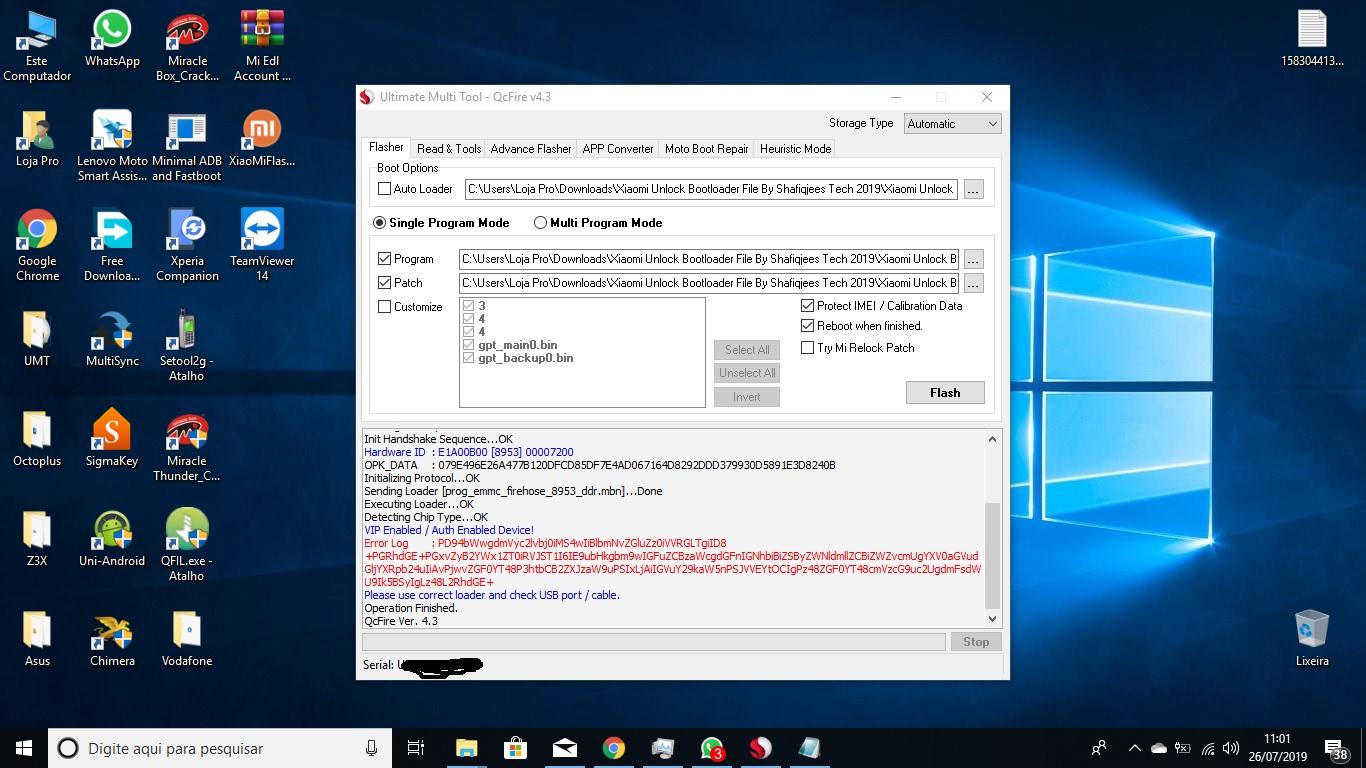Open the Advance Flasher tab
Screen dimensions: 1366x768
[531, 148]
